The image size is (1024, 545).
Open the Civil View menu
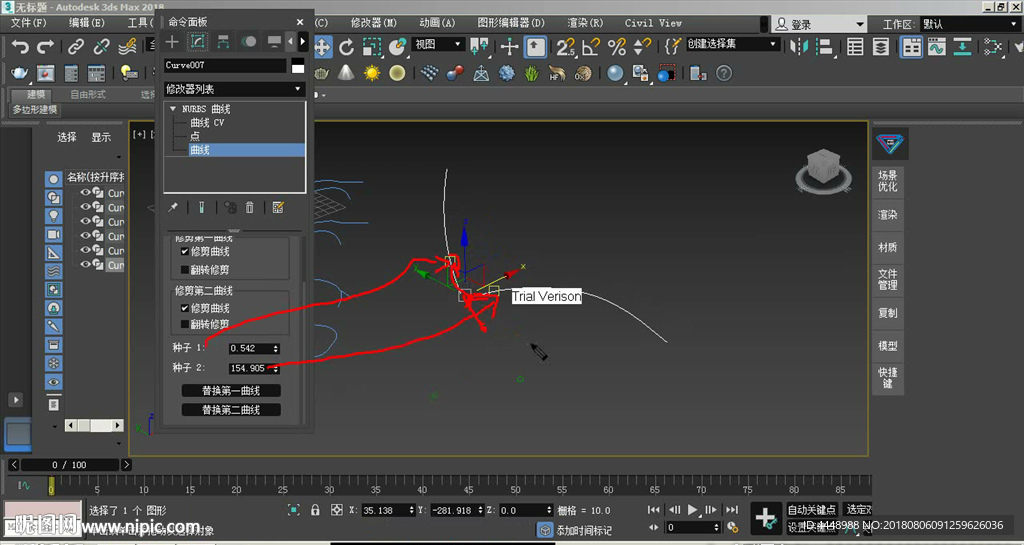click(653, 23)
